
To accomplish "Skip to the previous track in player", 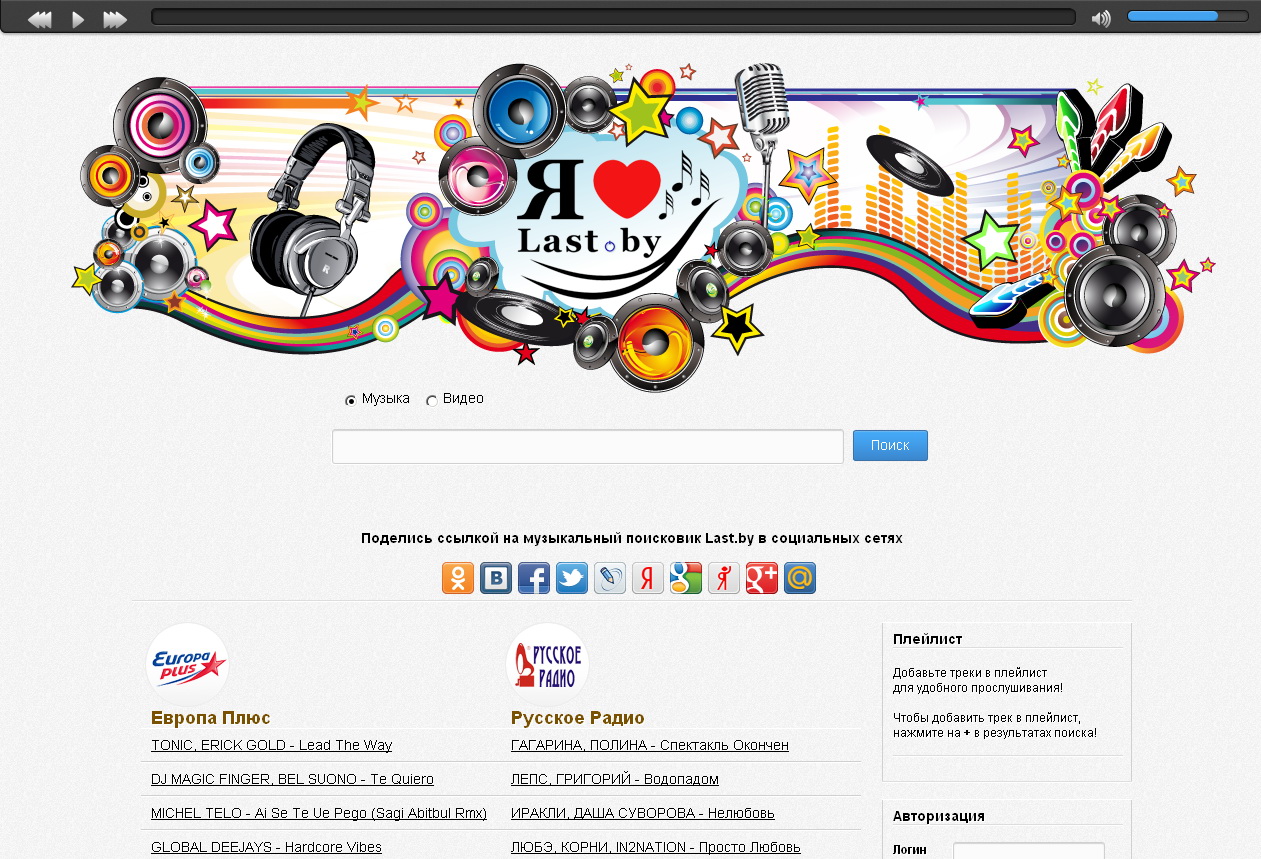I will (39, 19).
